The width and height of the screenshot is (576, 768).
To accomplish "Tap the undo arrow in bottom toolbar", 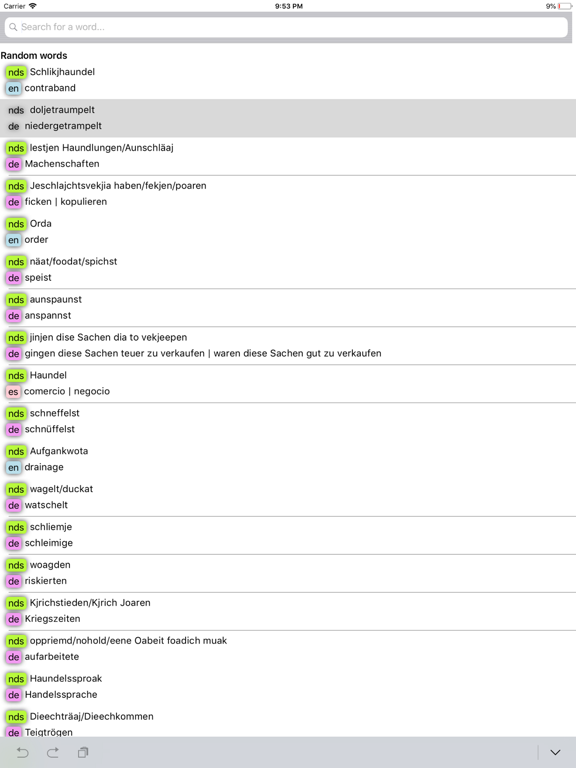I will click(23, 752).
